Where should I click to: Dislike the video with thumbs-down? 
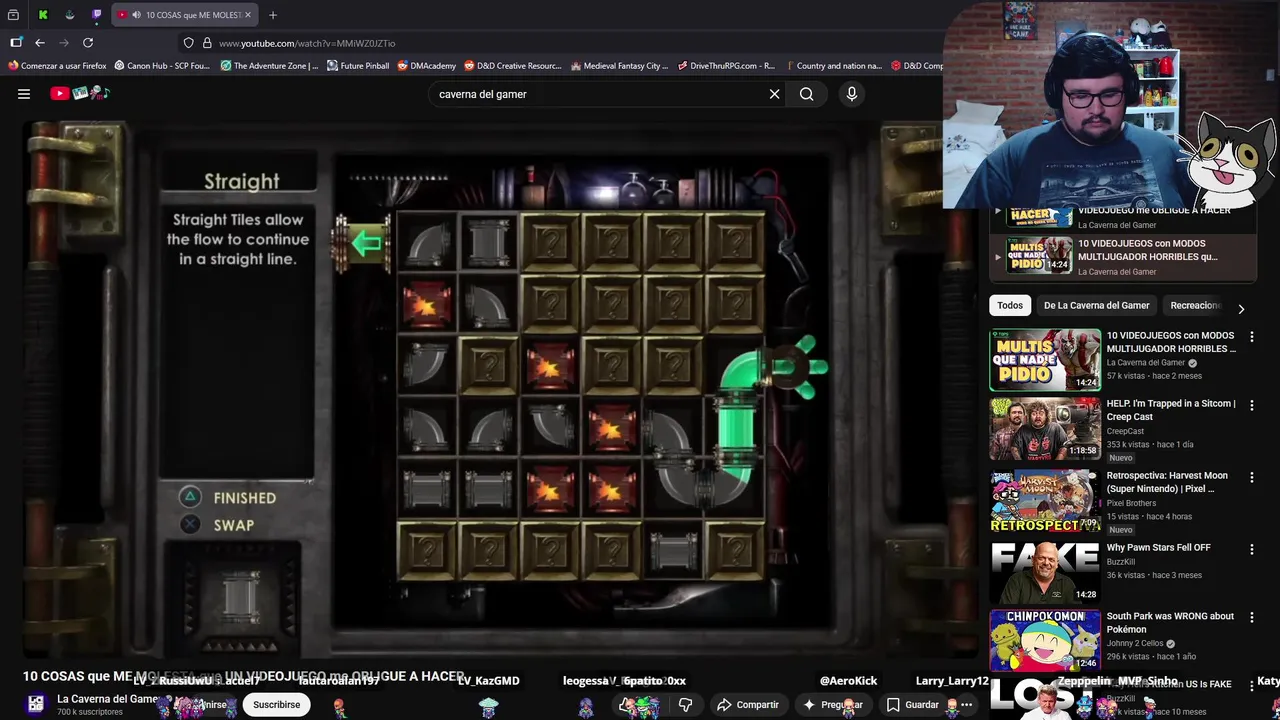(x=685, y=705)
